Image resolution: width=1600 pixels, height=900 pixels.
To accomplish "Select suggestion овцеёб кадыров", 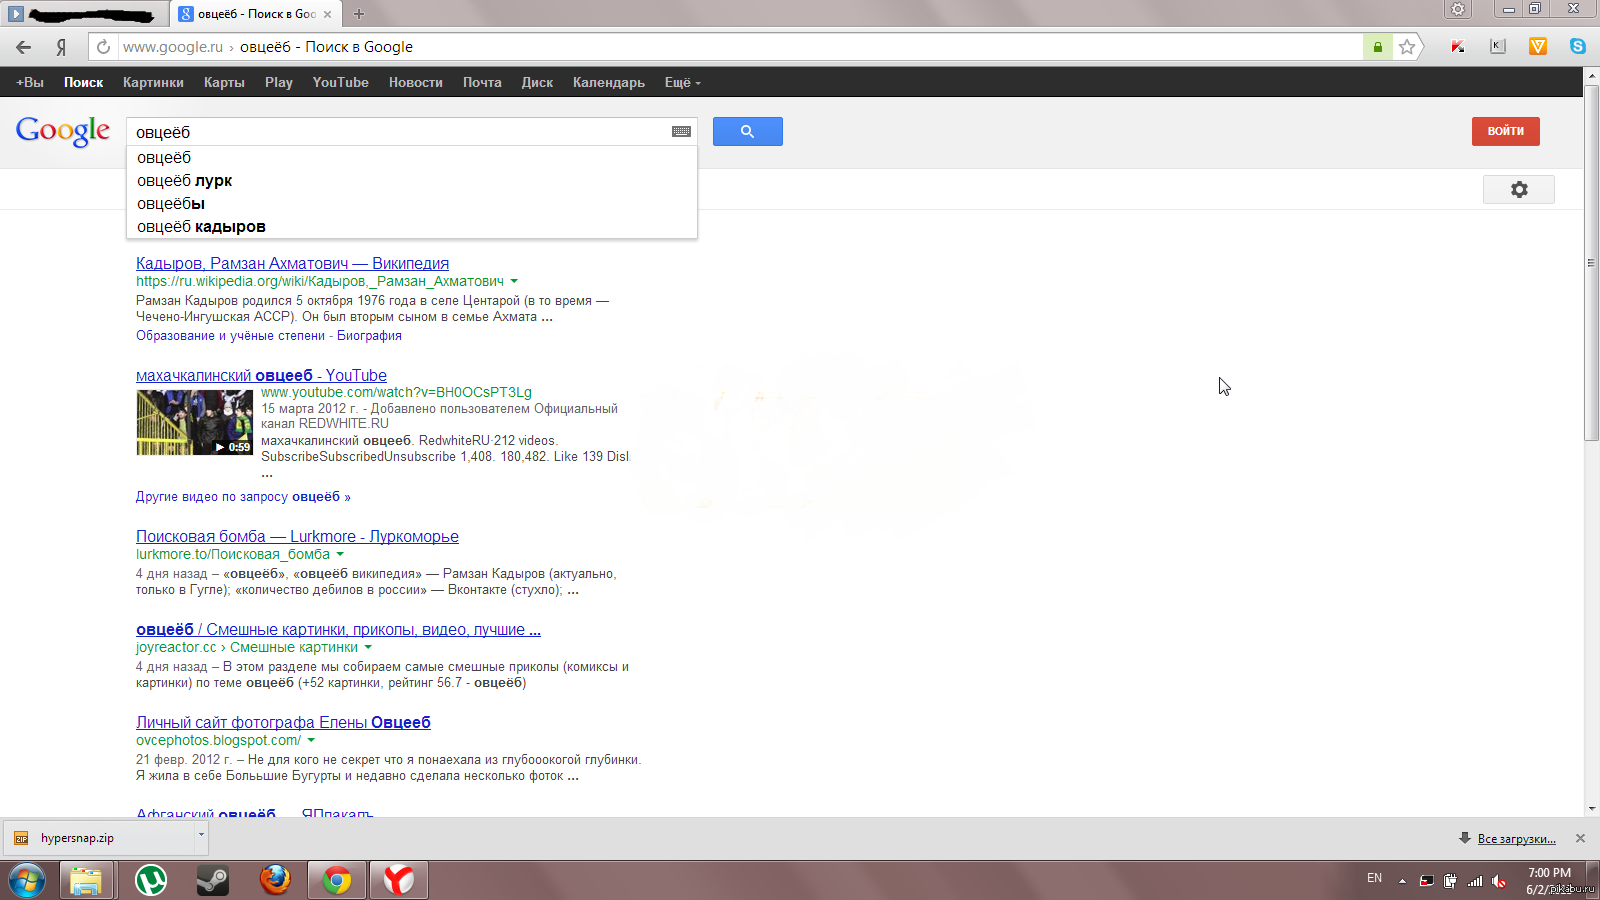I will coord(411,227).
